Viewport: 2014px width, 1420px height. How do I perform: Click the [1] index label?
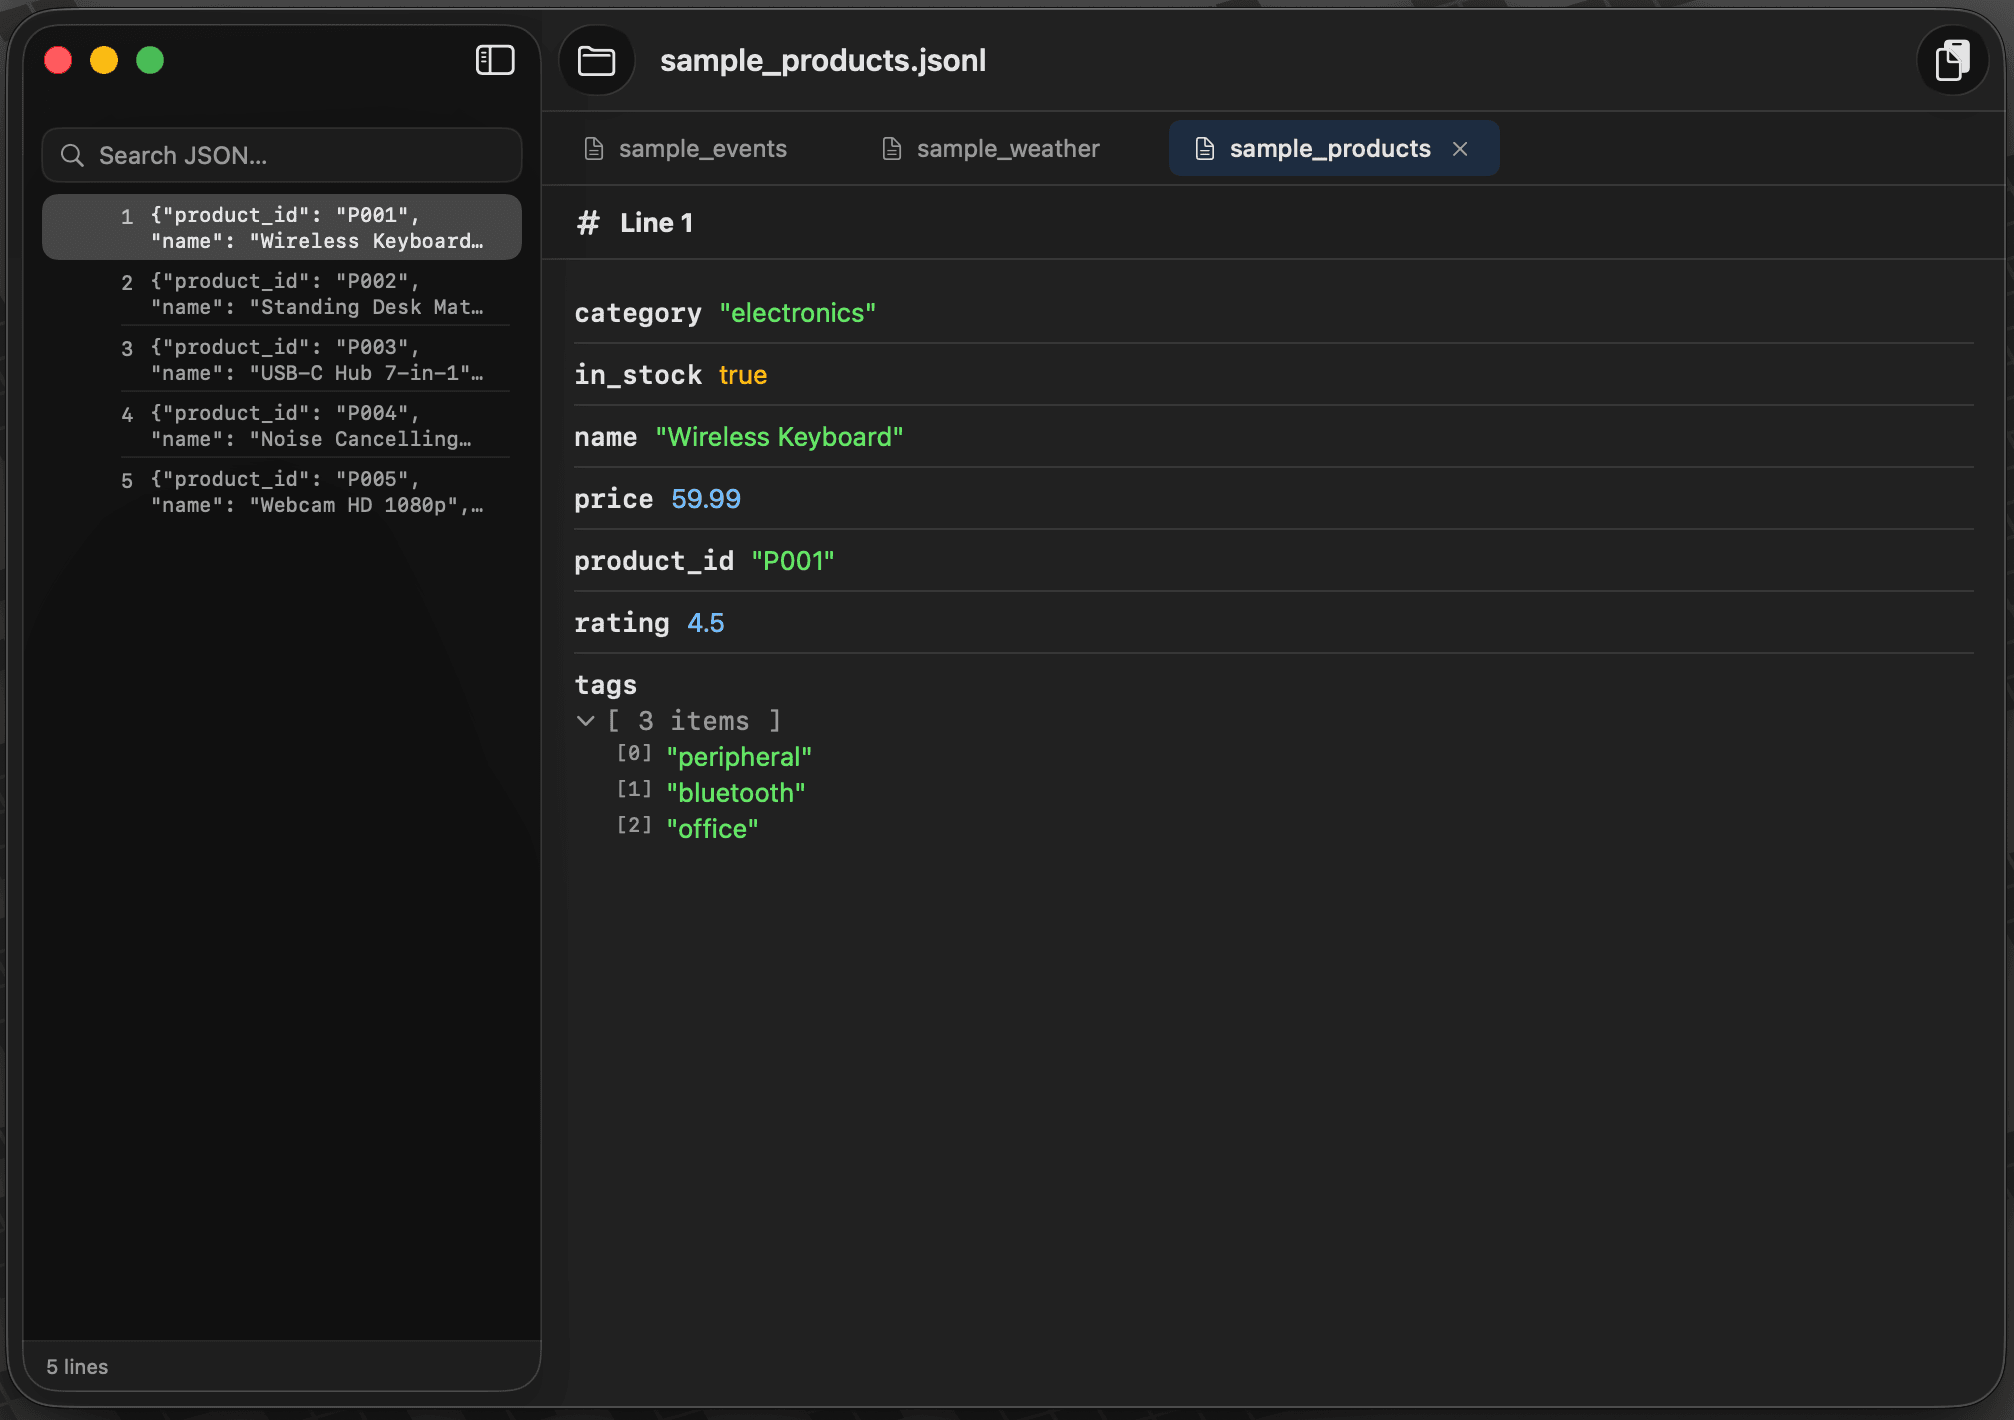[x=634, y=789]
